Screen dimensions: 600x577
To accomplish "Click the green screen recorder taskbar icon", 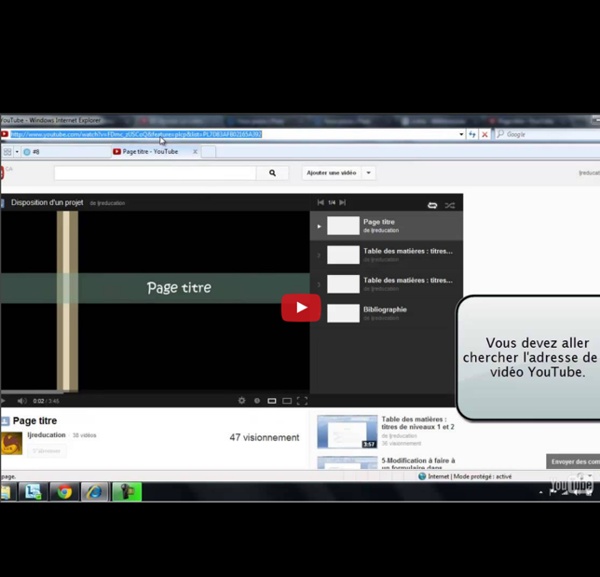I will tap(127, 492).
